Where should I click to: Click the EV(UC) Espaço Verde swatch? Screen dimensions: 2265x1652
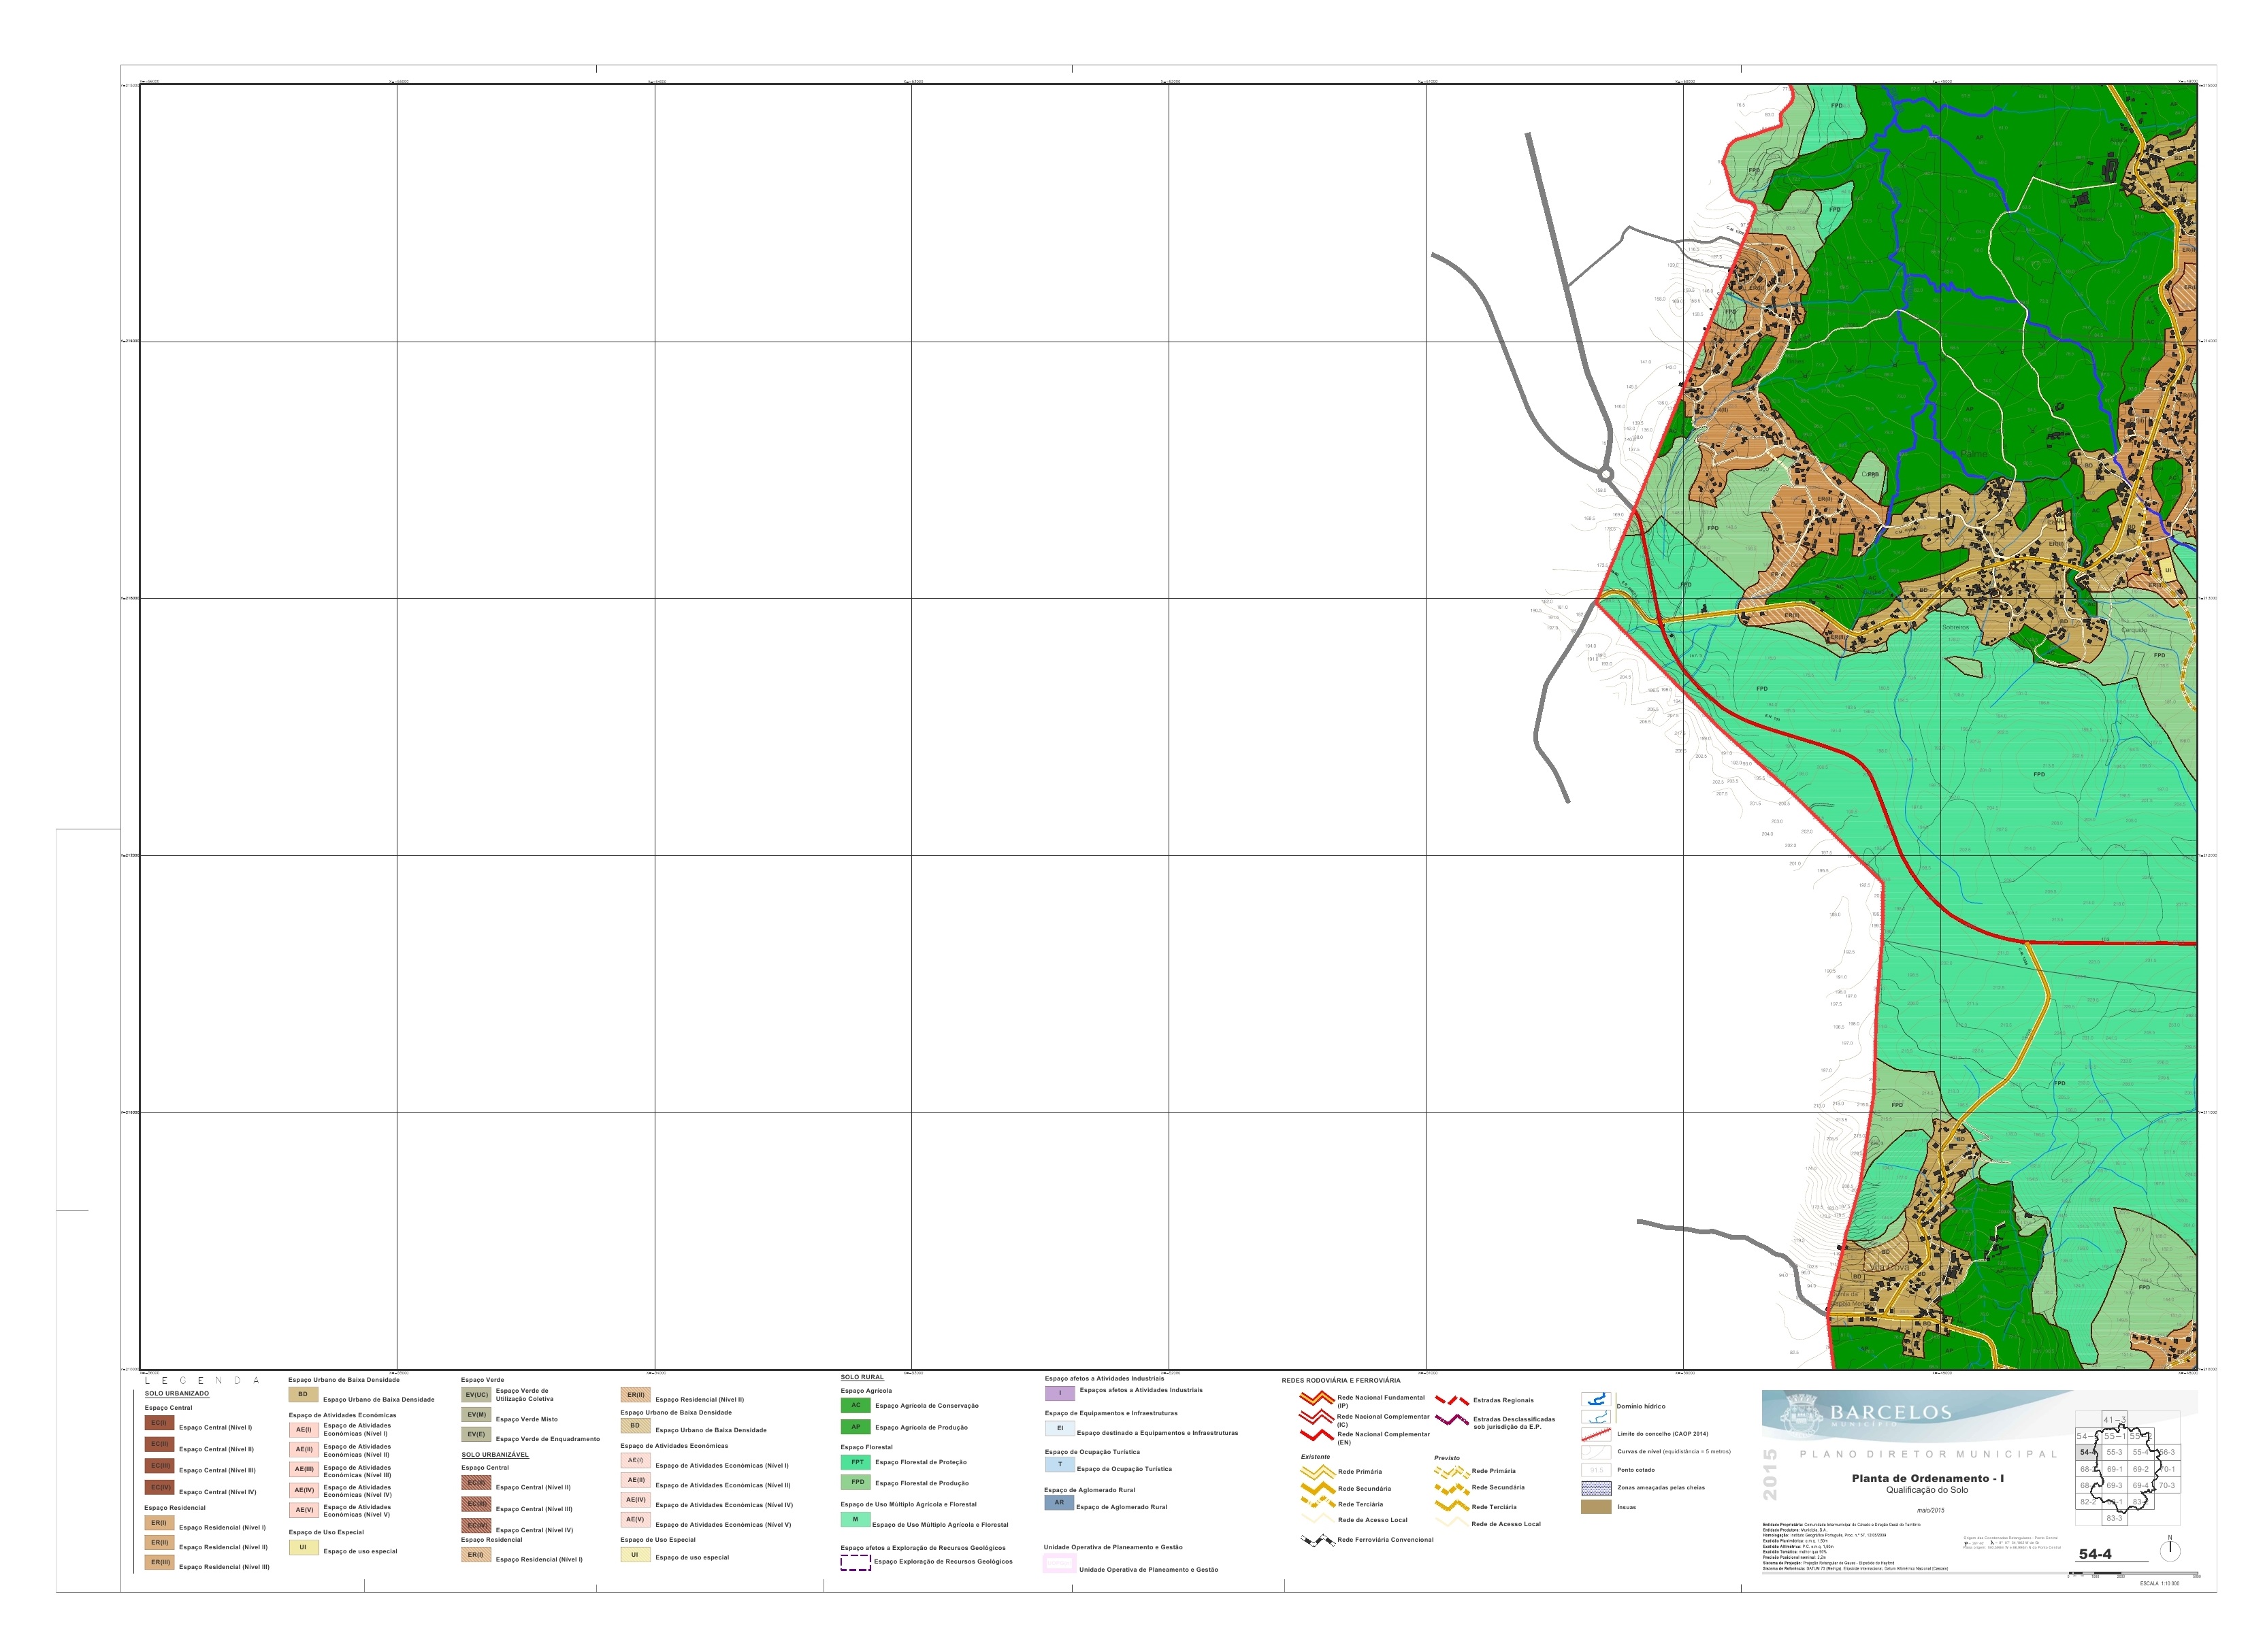pyautogui.click(x=476, y=1395)
